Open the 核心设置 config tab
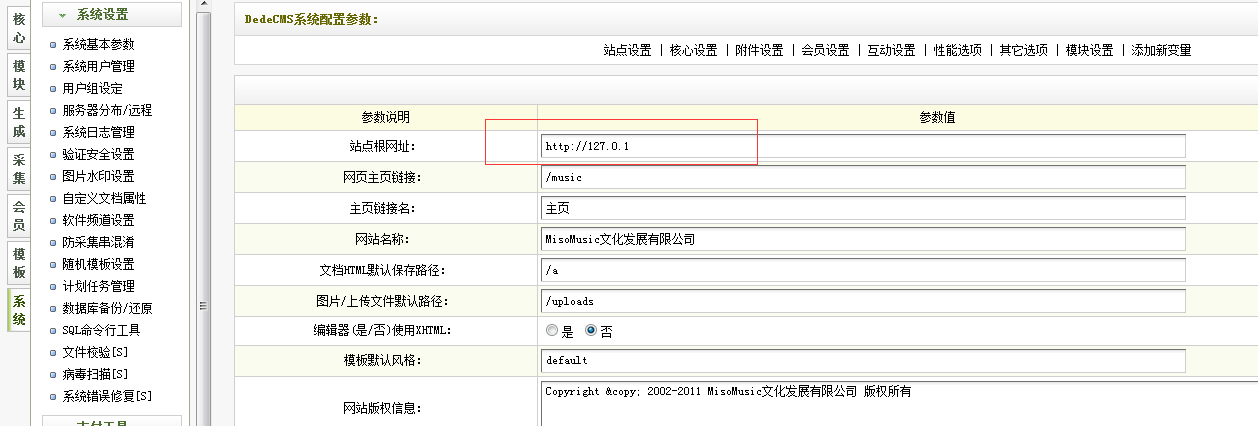The image size is (1258, 426). (693, 50)
